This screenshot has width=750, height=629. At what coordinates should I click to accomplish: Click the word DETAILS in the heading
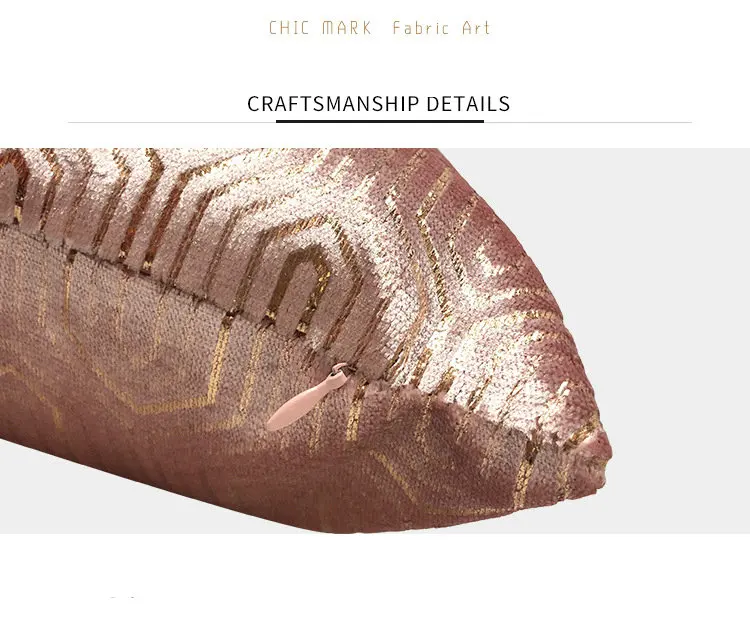coord(468,104)
